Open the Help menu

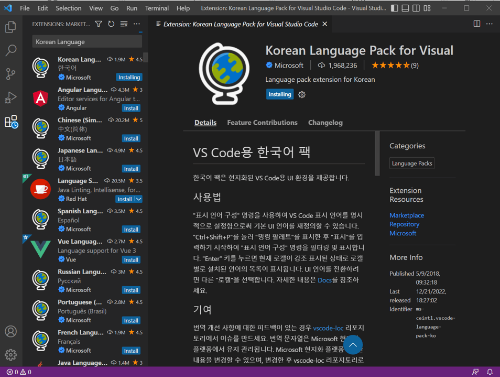pyautogui.click(x=183, y=8)
